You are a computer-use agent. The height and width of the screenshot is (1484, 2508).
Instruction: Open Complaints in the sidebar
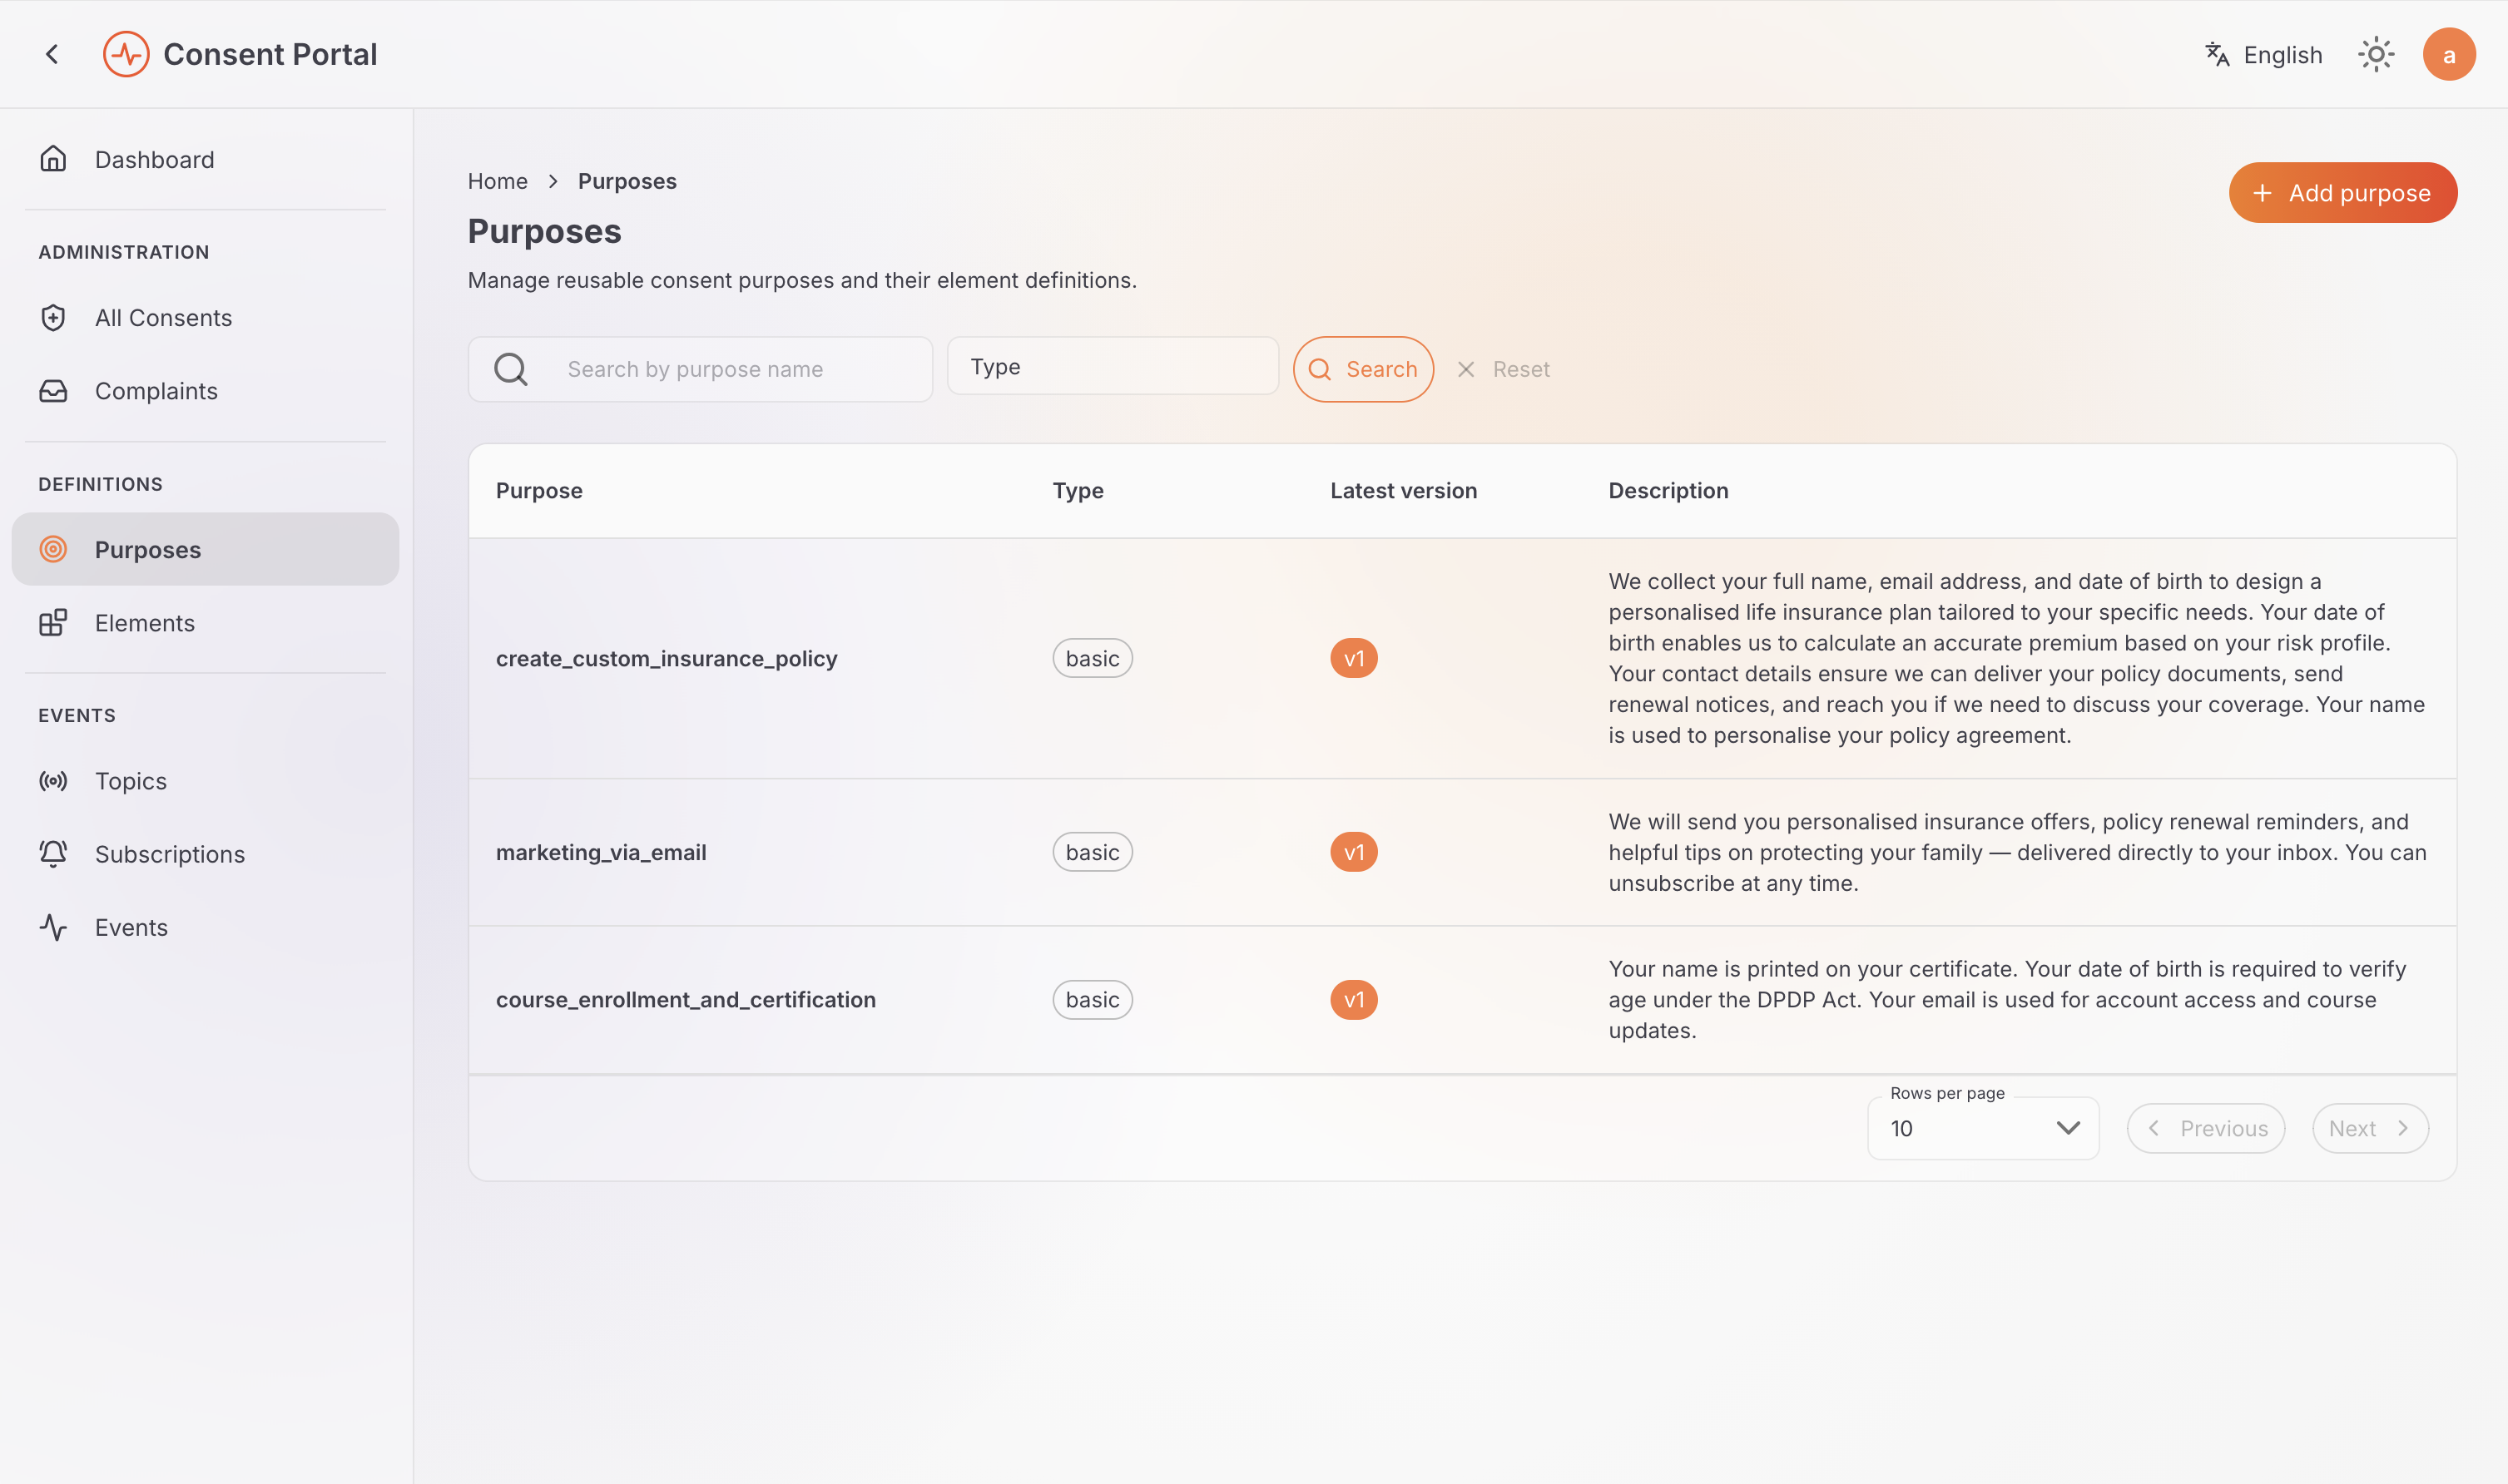click(205, 391)
